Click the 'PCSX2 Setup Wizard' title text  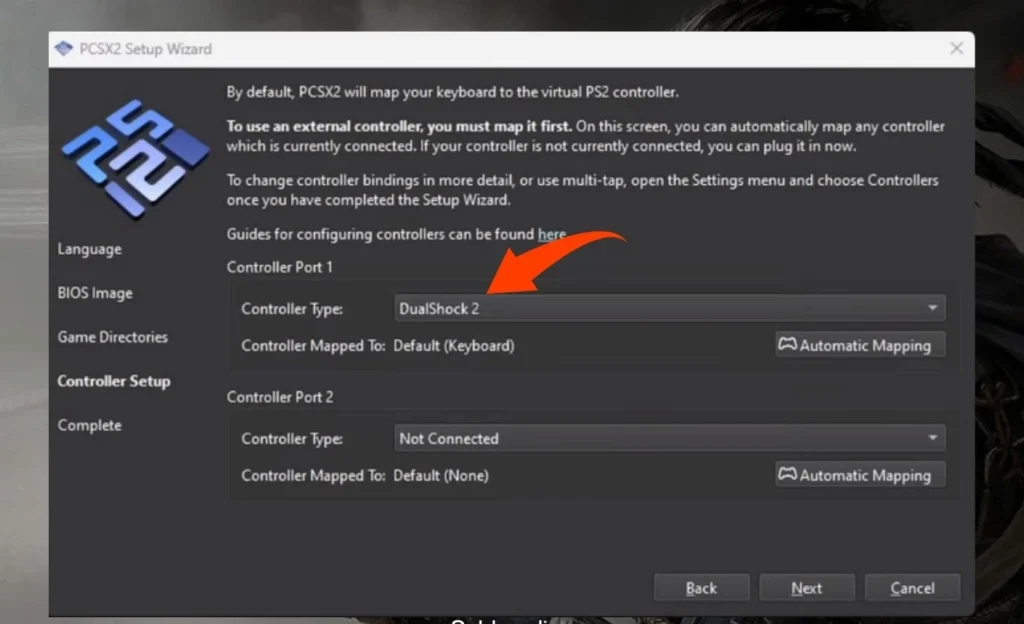[x=146, y=49]
